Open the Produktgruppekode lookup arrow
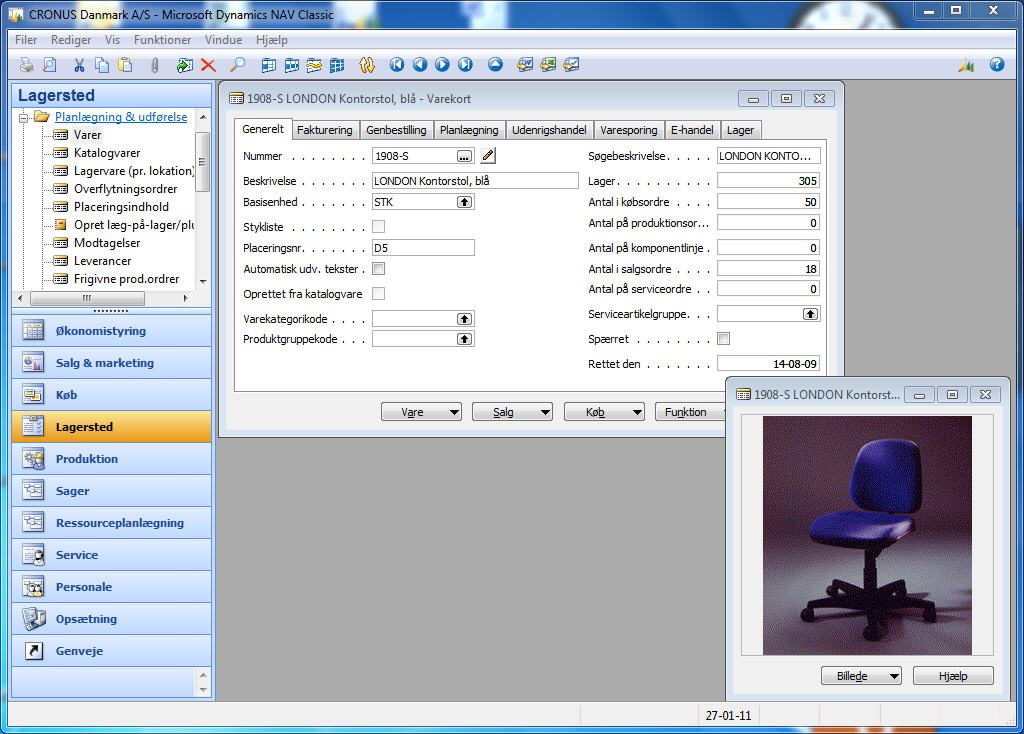1024x734 pixels. click(x=464, y=339)
